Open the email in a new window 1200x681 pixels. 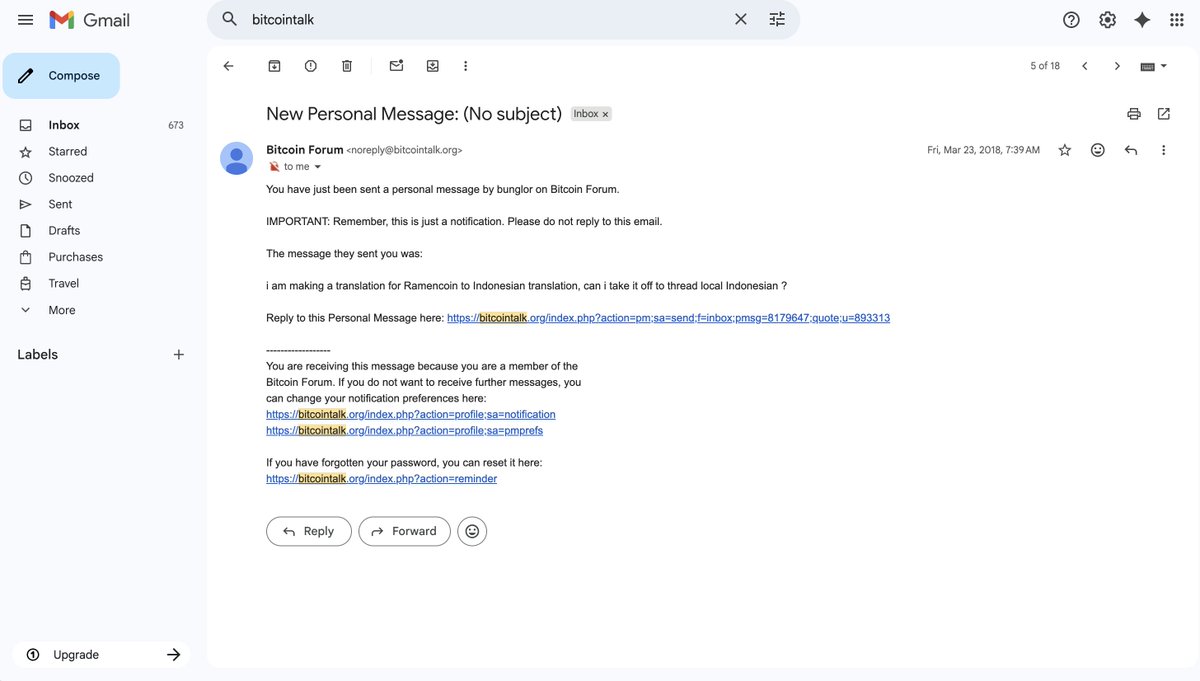tap(1164, 114)
